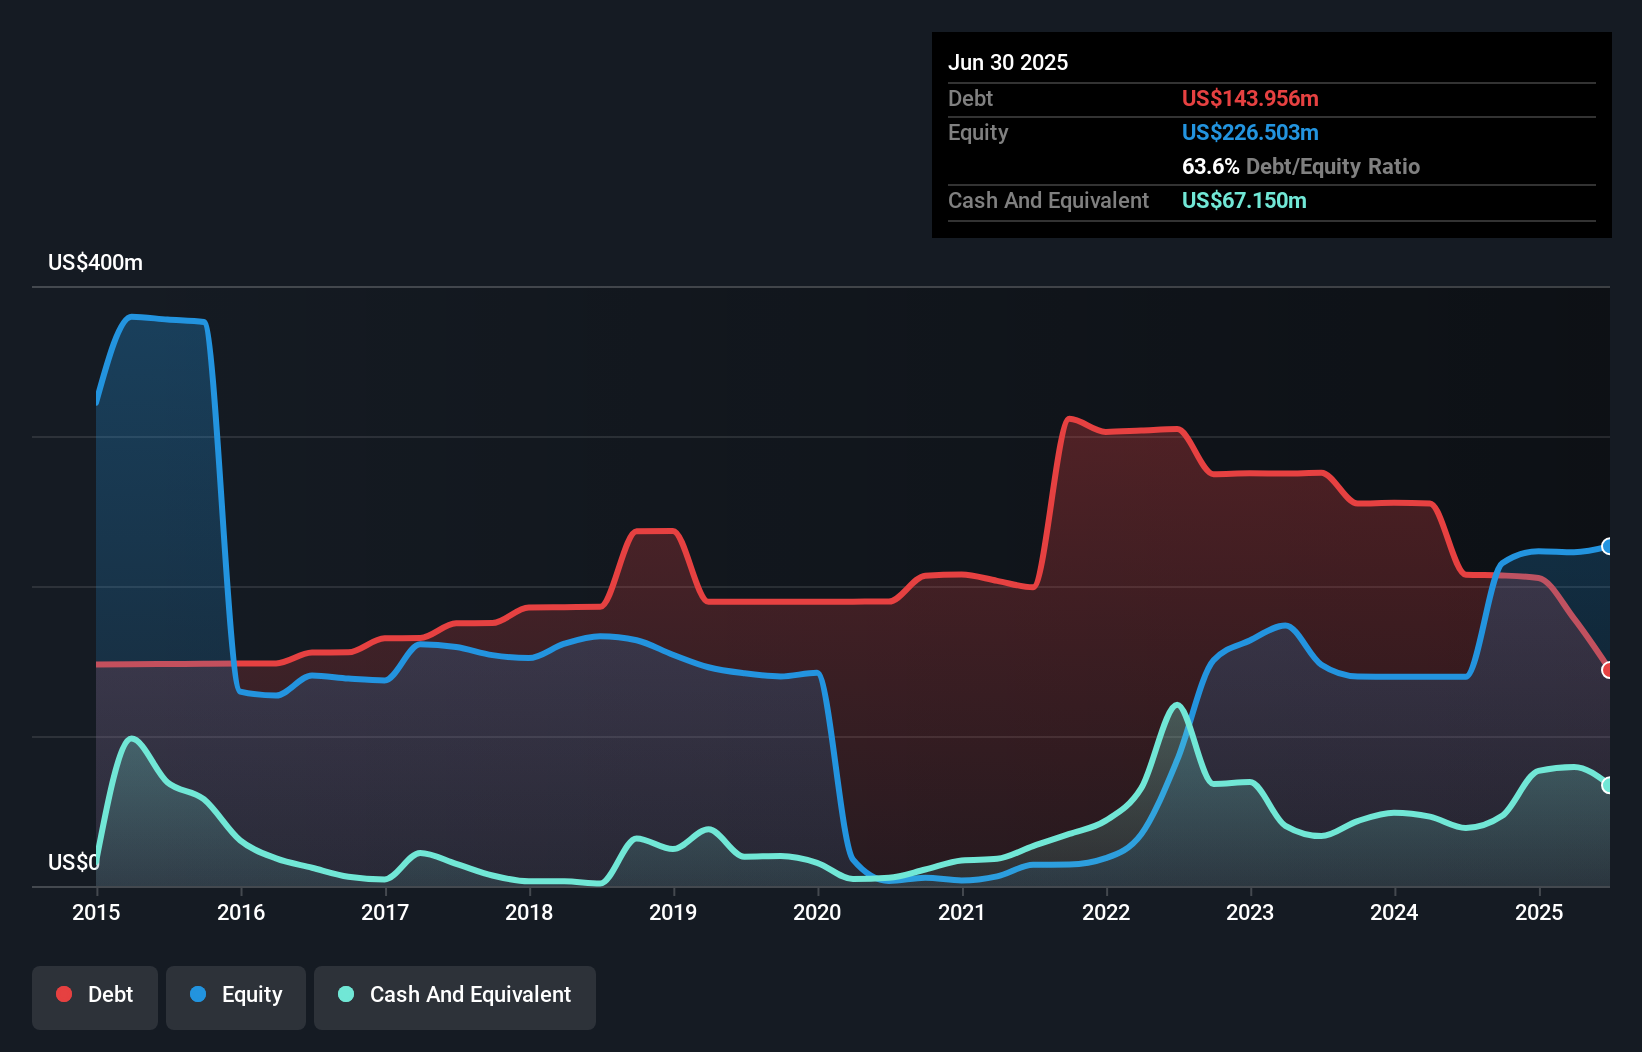Click the Cash And Equivalent tooltip row label
Image resolution: width=1642 pixels, height=1052 pixels.
pos(1048,200)
